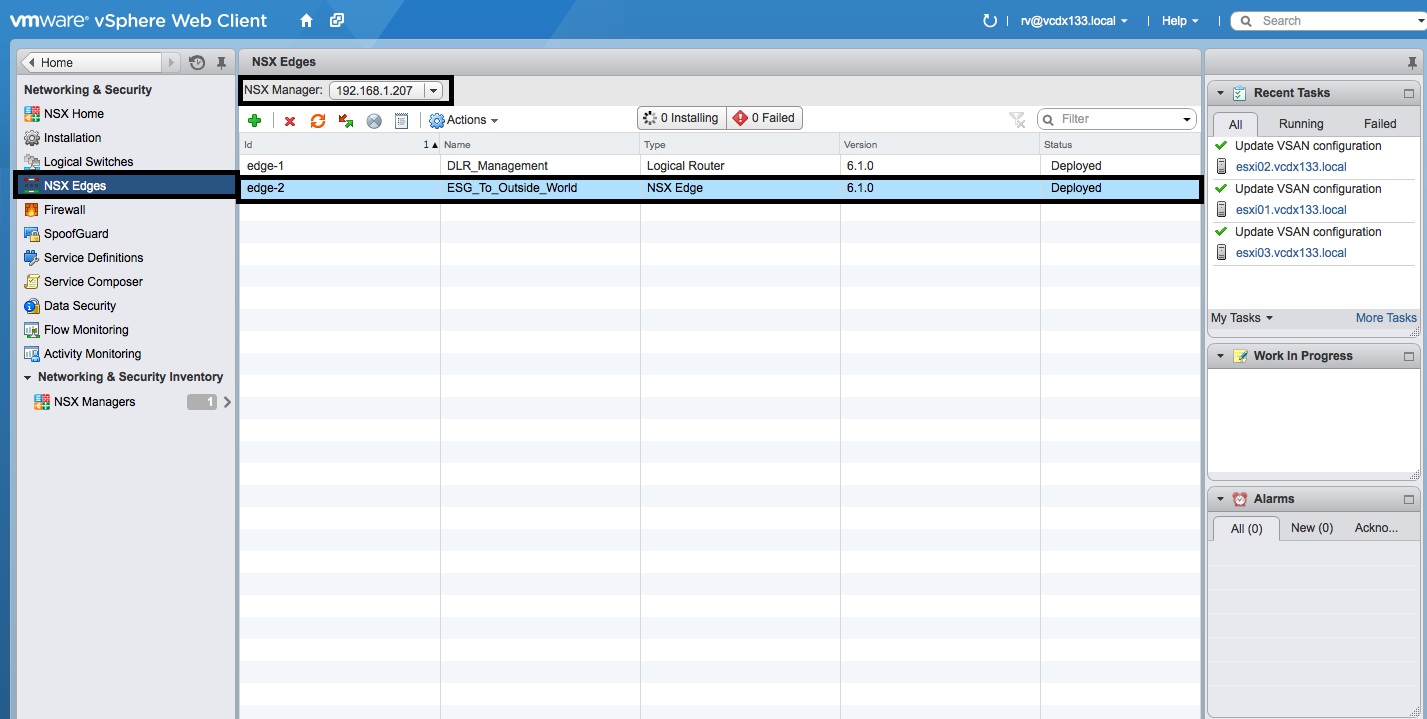
Task: Open the Actions dropdown menu
Action: pos(464,120)
